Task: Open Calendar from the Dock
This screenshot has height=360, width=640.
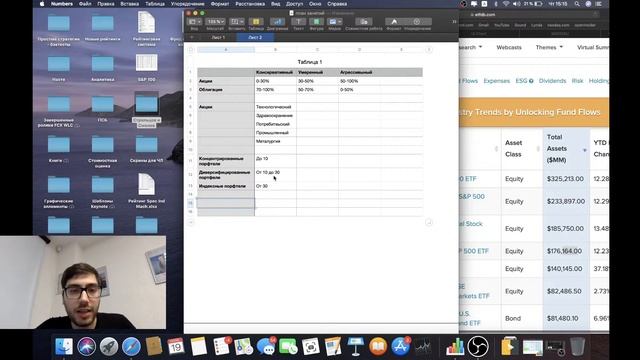Action: 176,347
